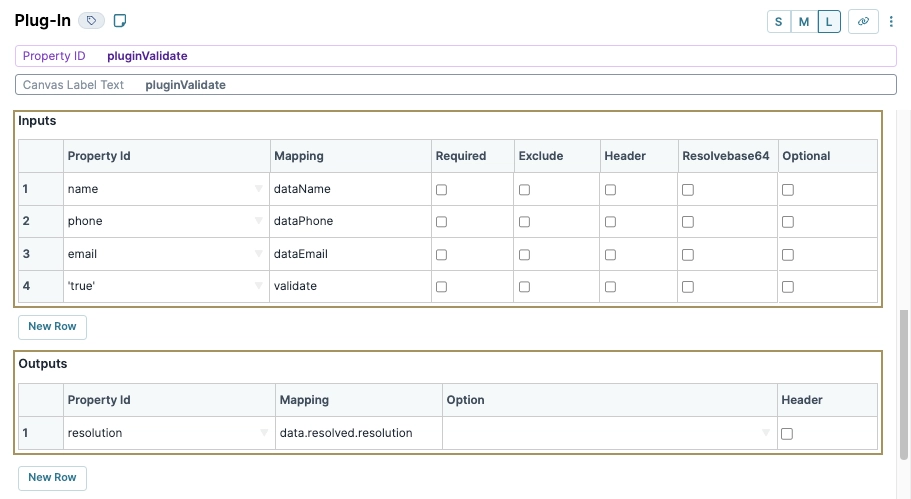Check Exclude for the email row
The height and width of the screenshot is (499, 911).
click(x=525, y=255)
